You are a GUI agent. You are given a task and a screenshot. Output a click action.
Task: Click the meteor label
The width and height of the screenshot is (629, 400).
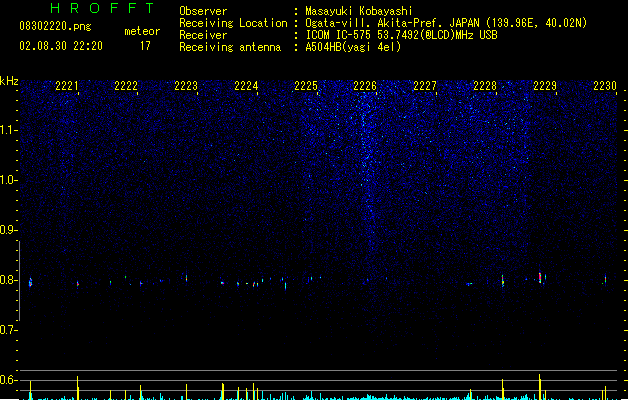(142, 31)
